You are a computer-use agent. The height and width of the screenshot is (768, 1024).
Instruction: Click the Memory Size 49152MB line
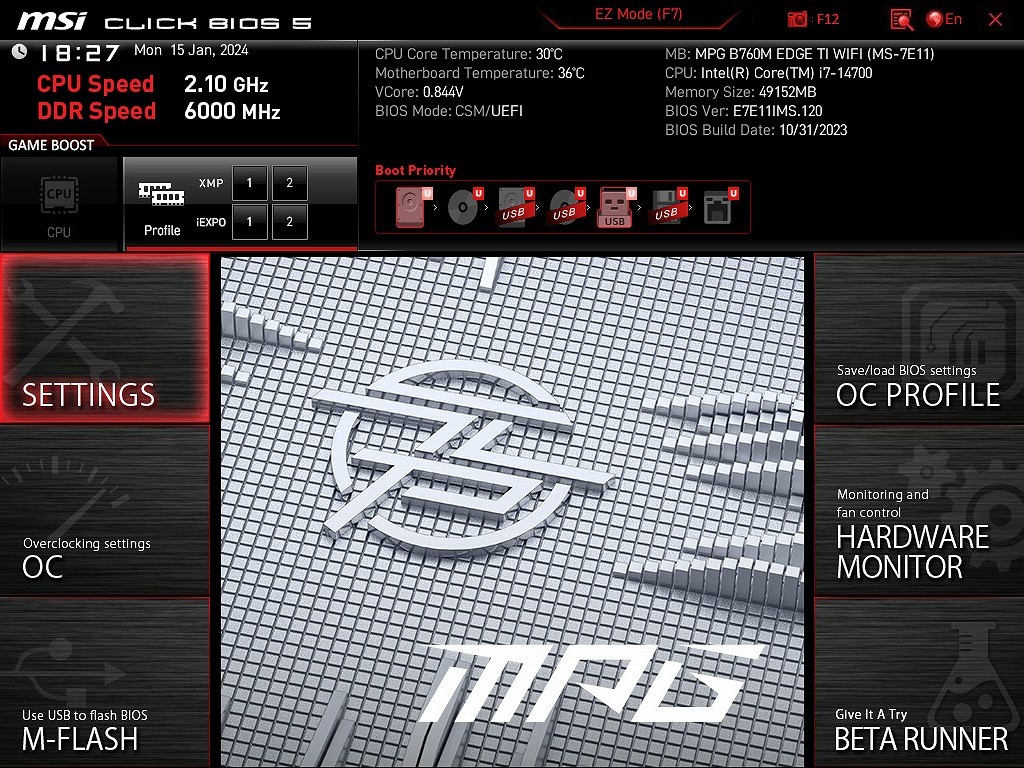click(x=741, y=92)
